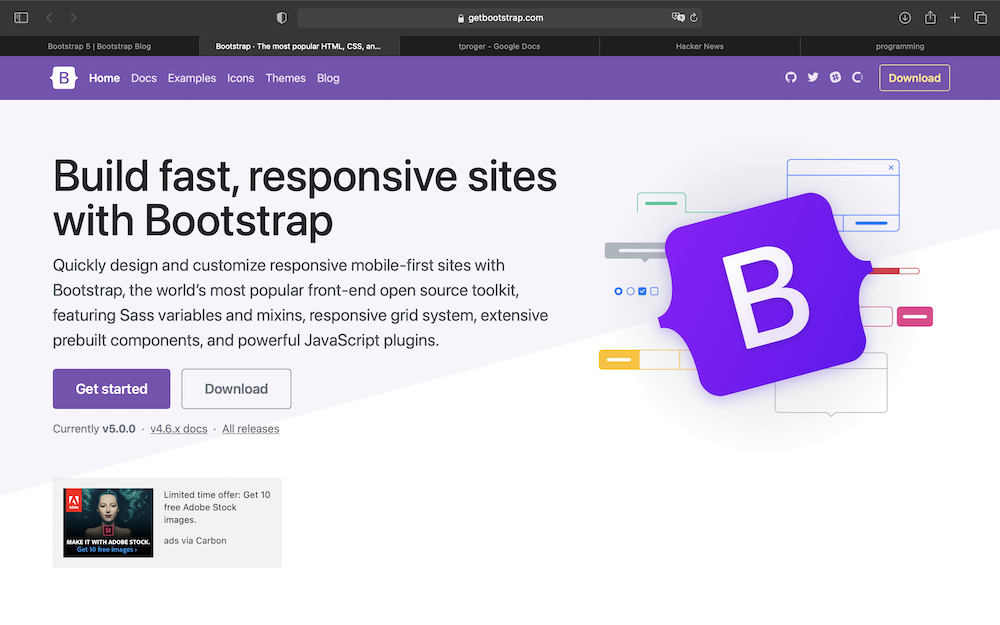Switch to tproger Google Docs tab

499,46
